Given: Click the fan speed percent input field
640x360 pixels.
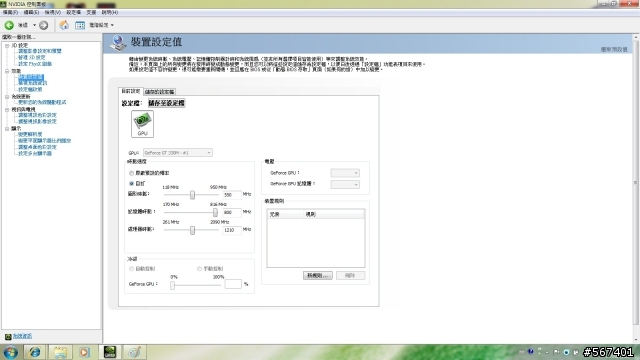Looking at the screenshot, I should (233, 284).
